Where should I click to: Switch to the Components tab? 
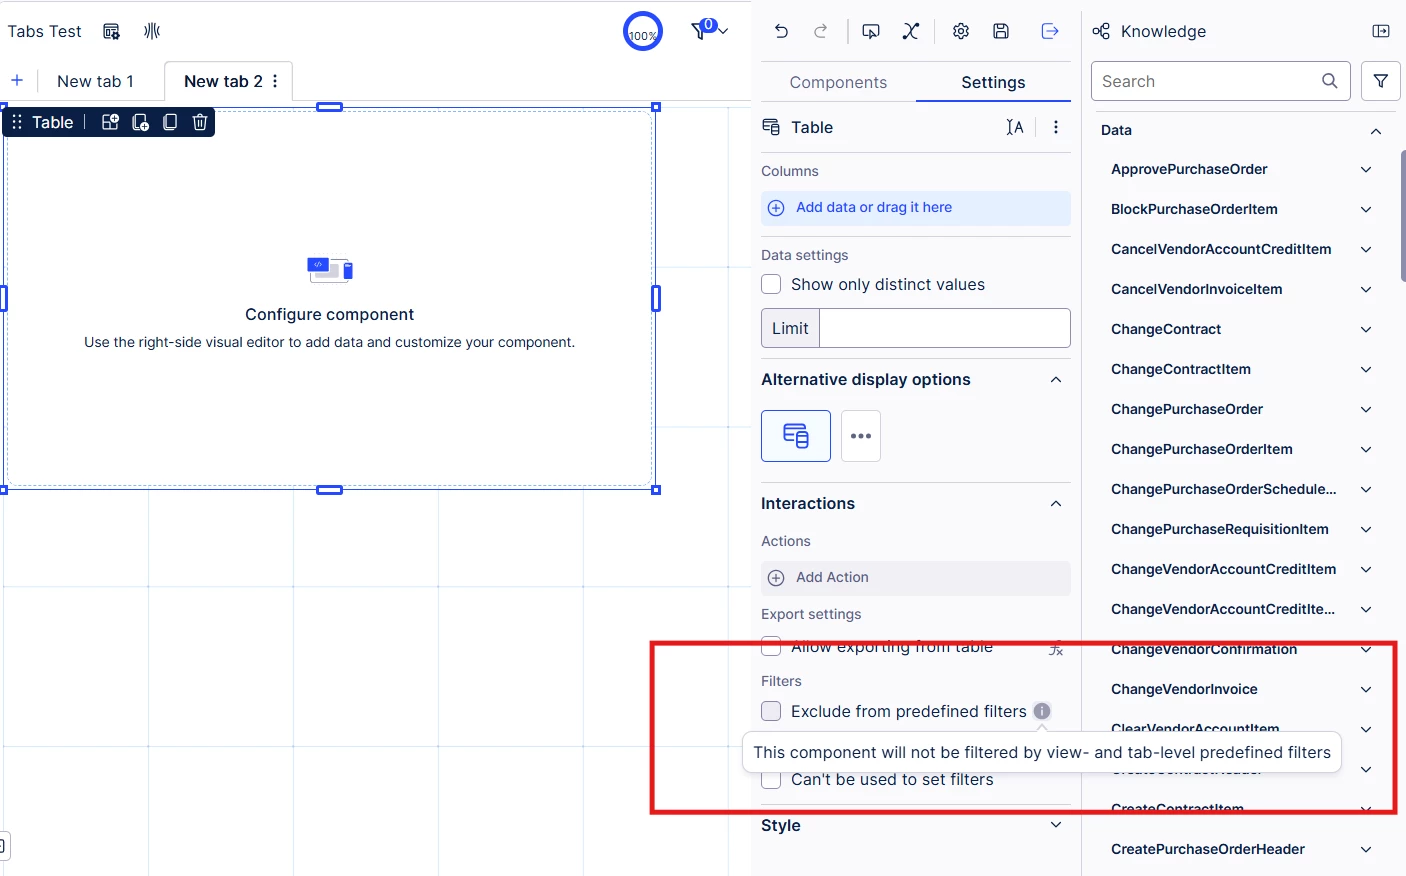pyautogui.click(x=838, y=82)
